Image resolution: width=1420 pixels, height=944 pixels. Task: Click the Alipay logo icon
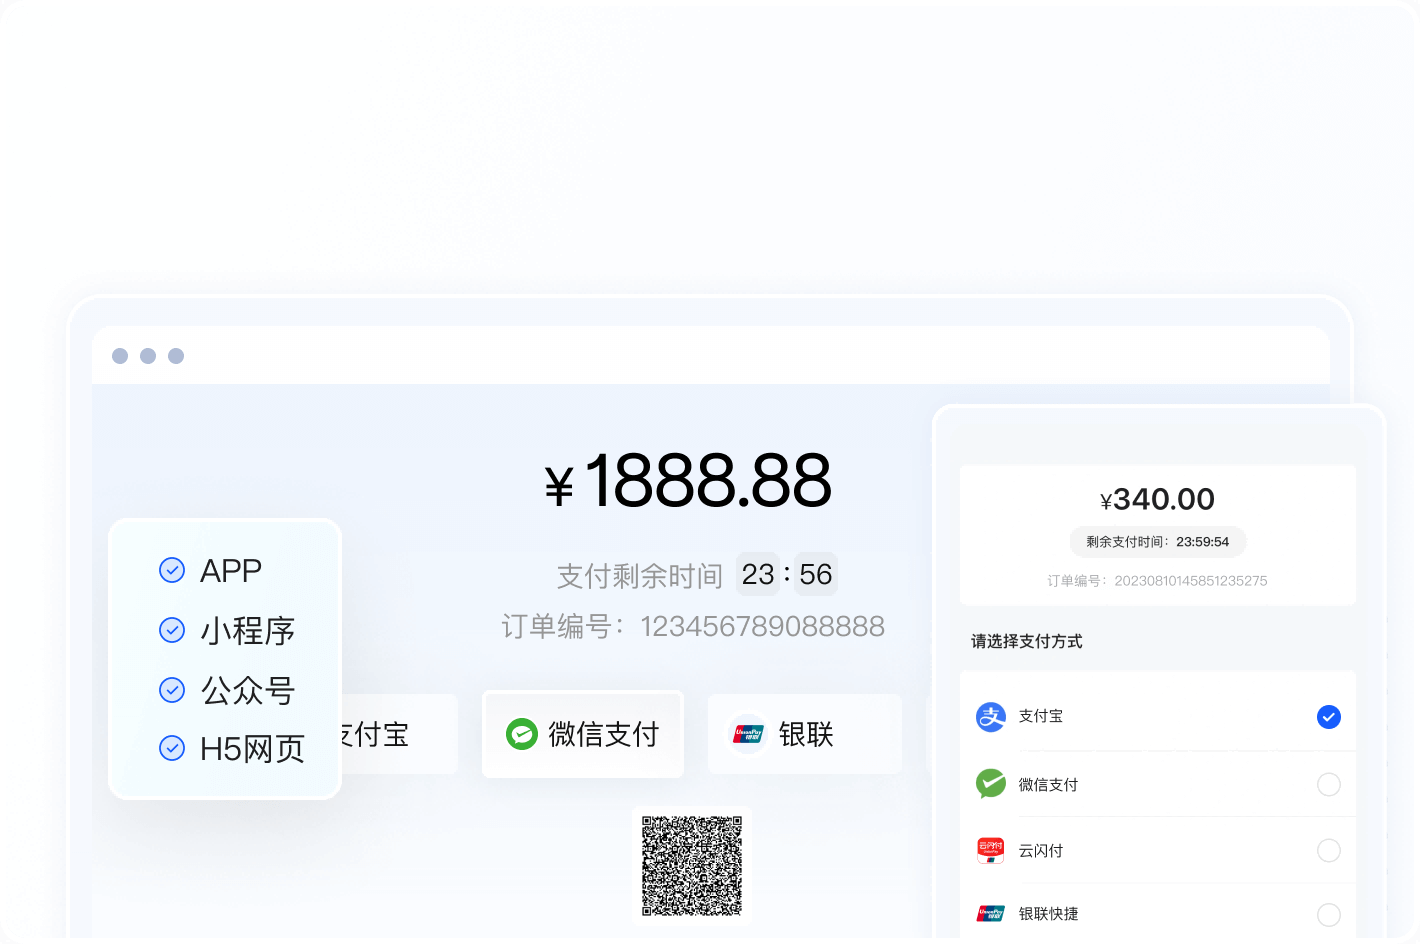tap(990, 716)
